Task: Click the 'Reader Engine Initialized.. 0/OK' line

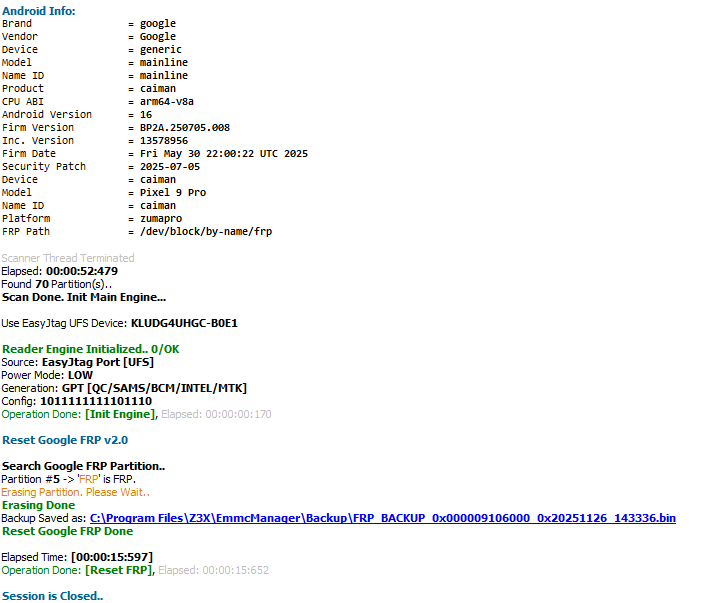Action: click(90, 349)
